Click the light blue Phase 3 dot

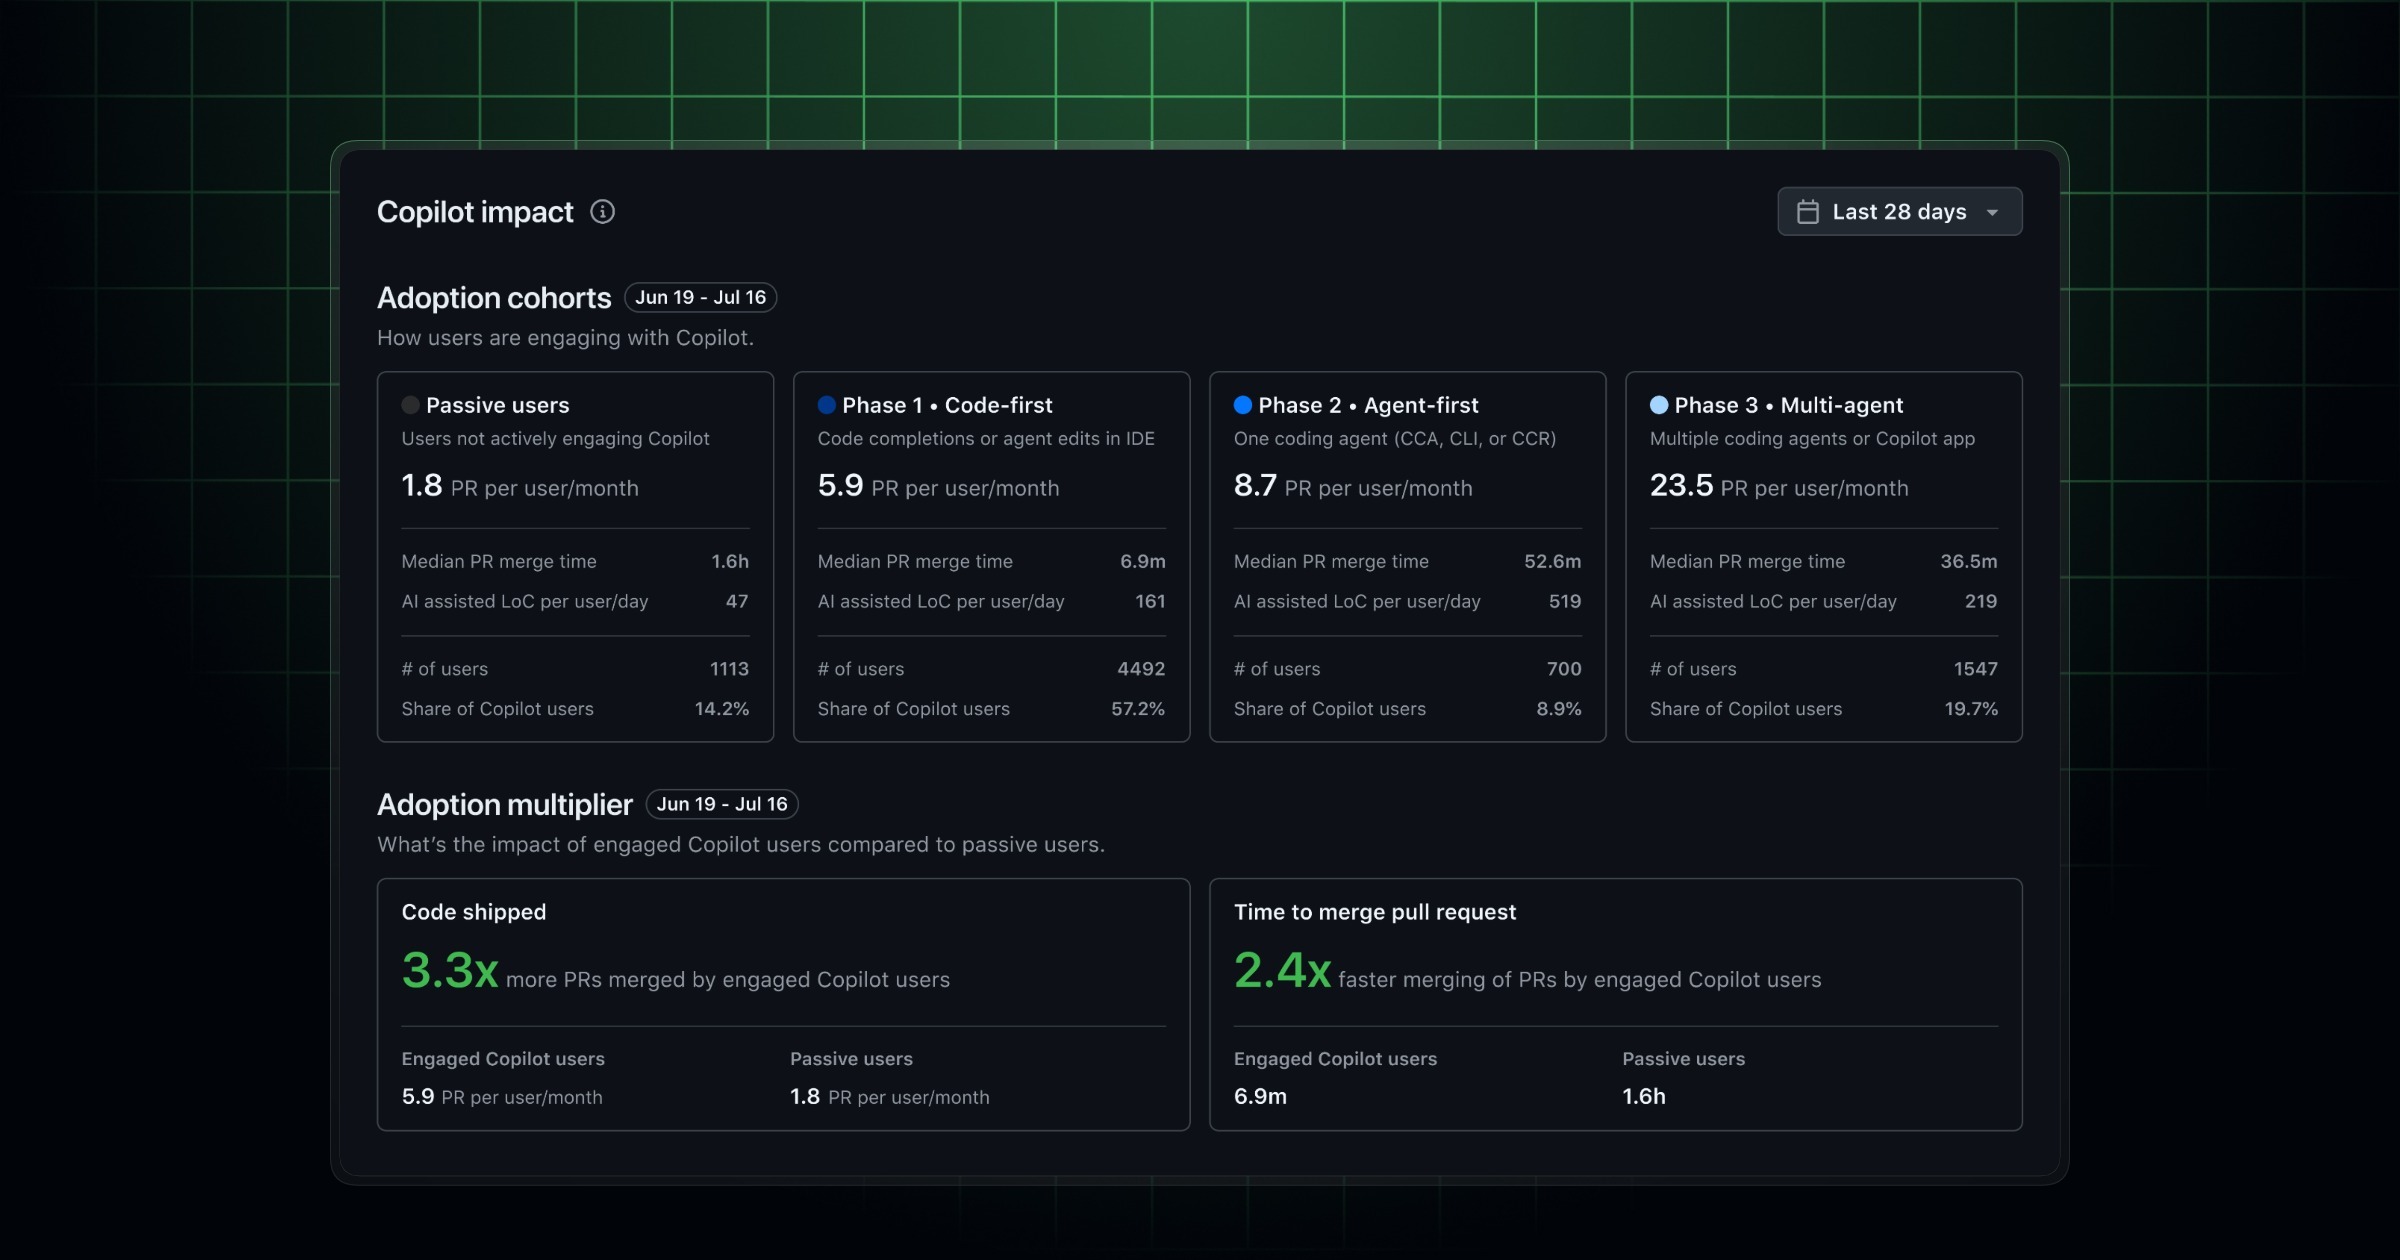(1659, 405)
